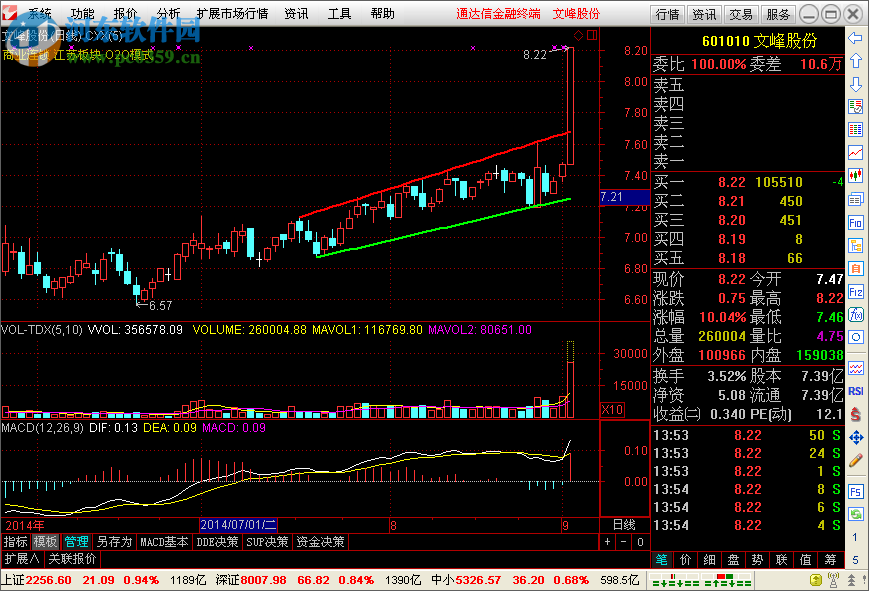Select the 指标 tab below chart
This screenshot has height=591, width=869.
(15, 542)
